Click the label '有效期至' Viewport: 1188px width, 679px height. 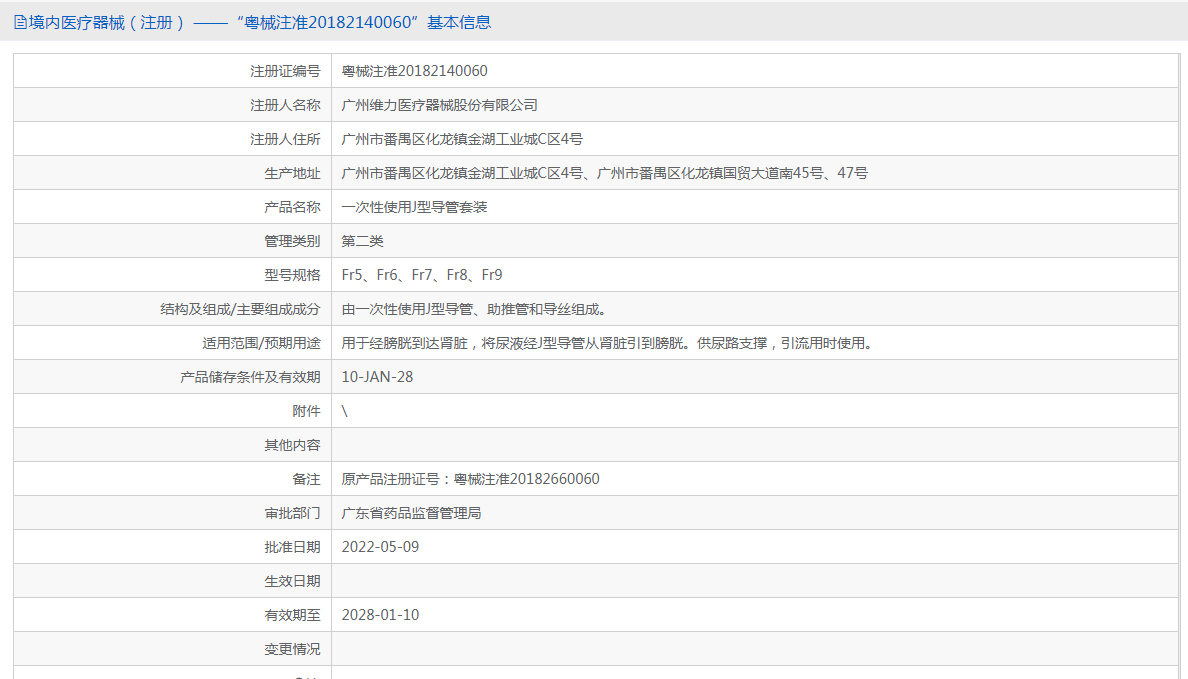coord(292,615)
